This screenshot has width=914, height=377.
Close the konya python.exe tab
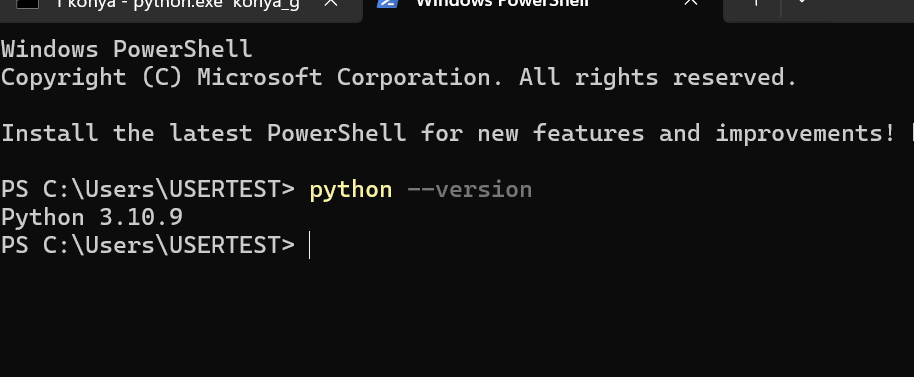coord(331,3)
